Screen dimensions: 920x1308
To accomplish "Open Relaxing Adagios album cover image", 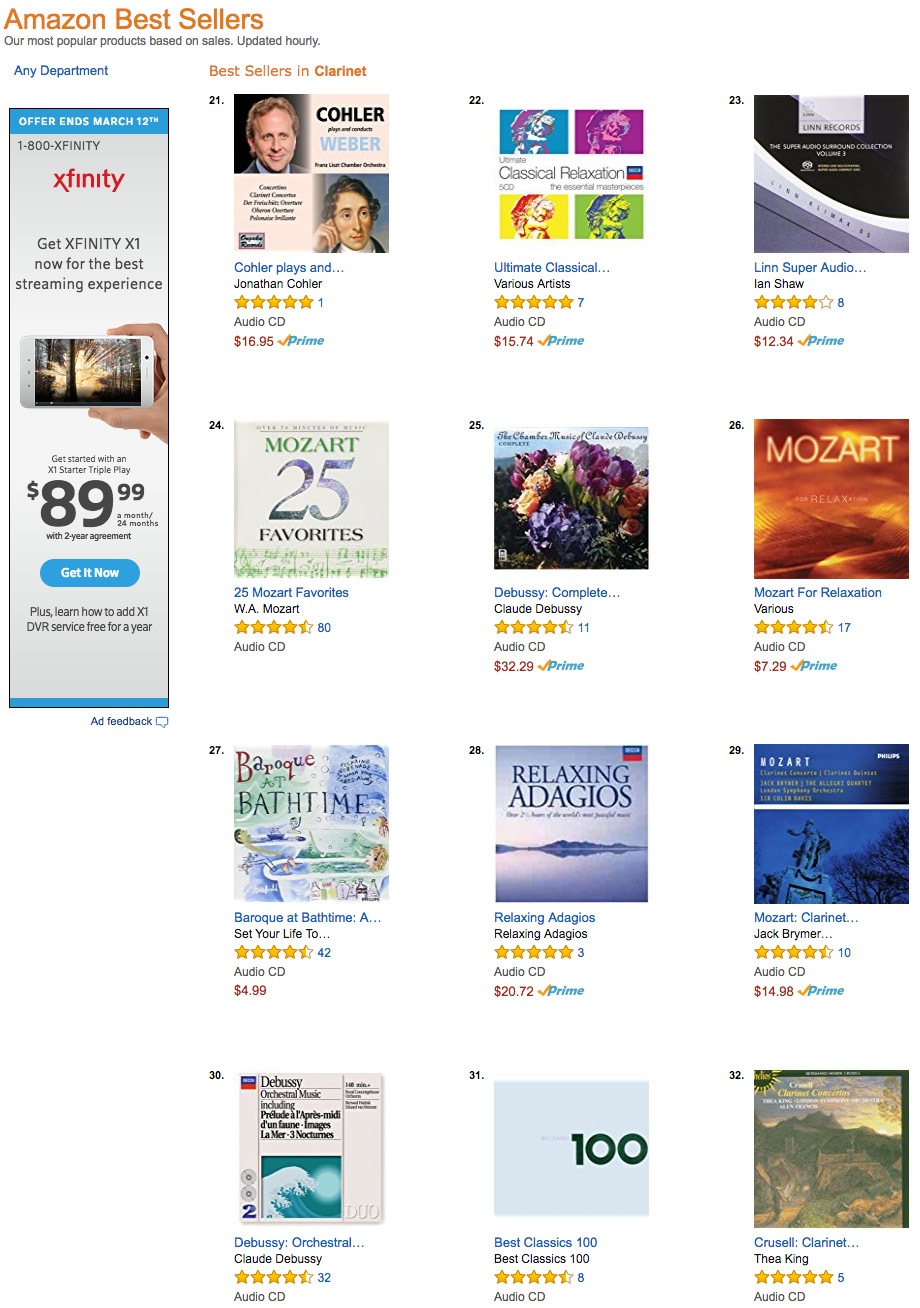I will pyautogui.click(x=571, y=824).
